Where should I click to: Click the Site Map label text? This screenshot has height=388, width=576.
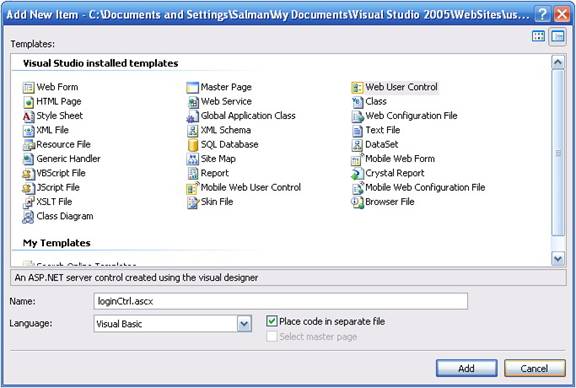click(x=218, y=159)
